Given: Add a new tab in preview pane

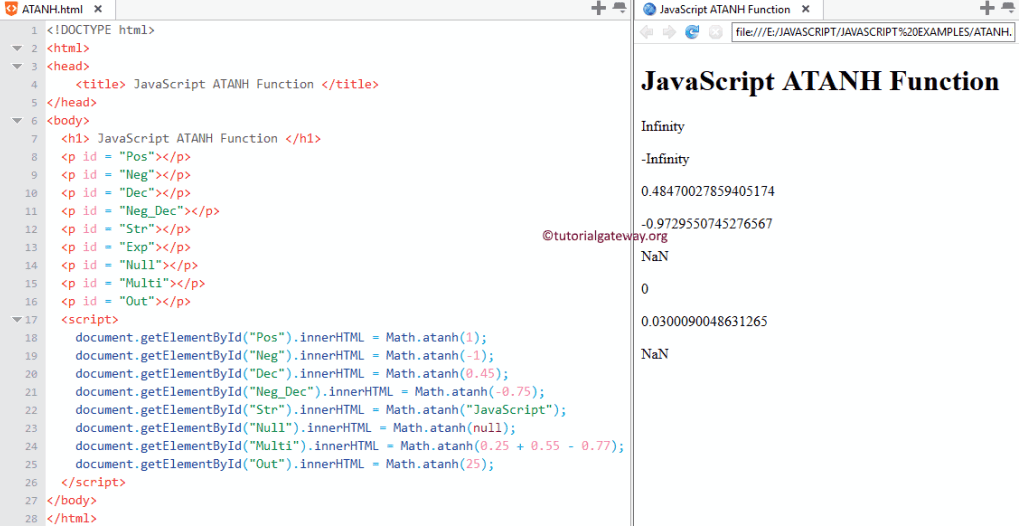Looking at the screenshot, I should point(987,8).
